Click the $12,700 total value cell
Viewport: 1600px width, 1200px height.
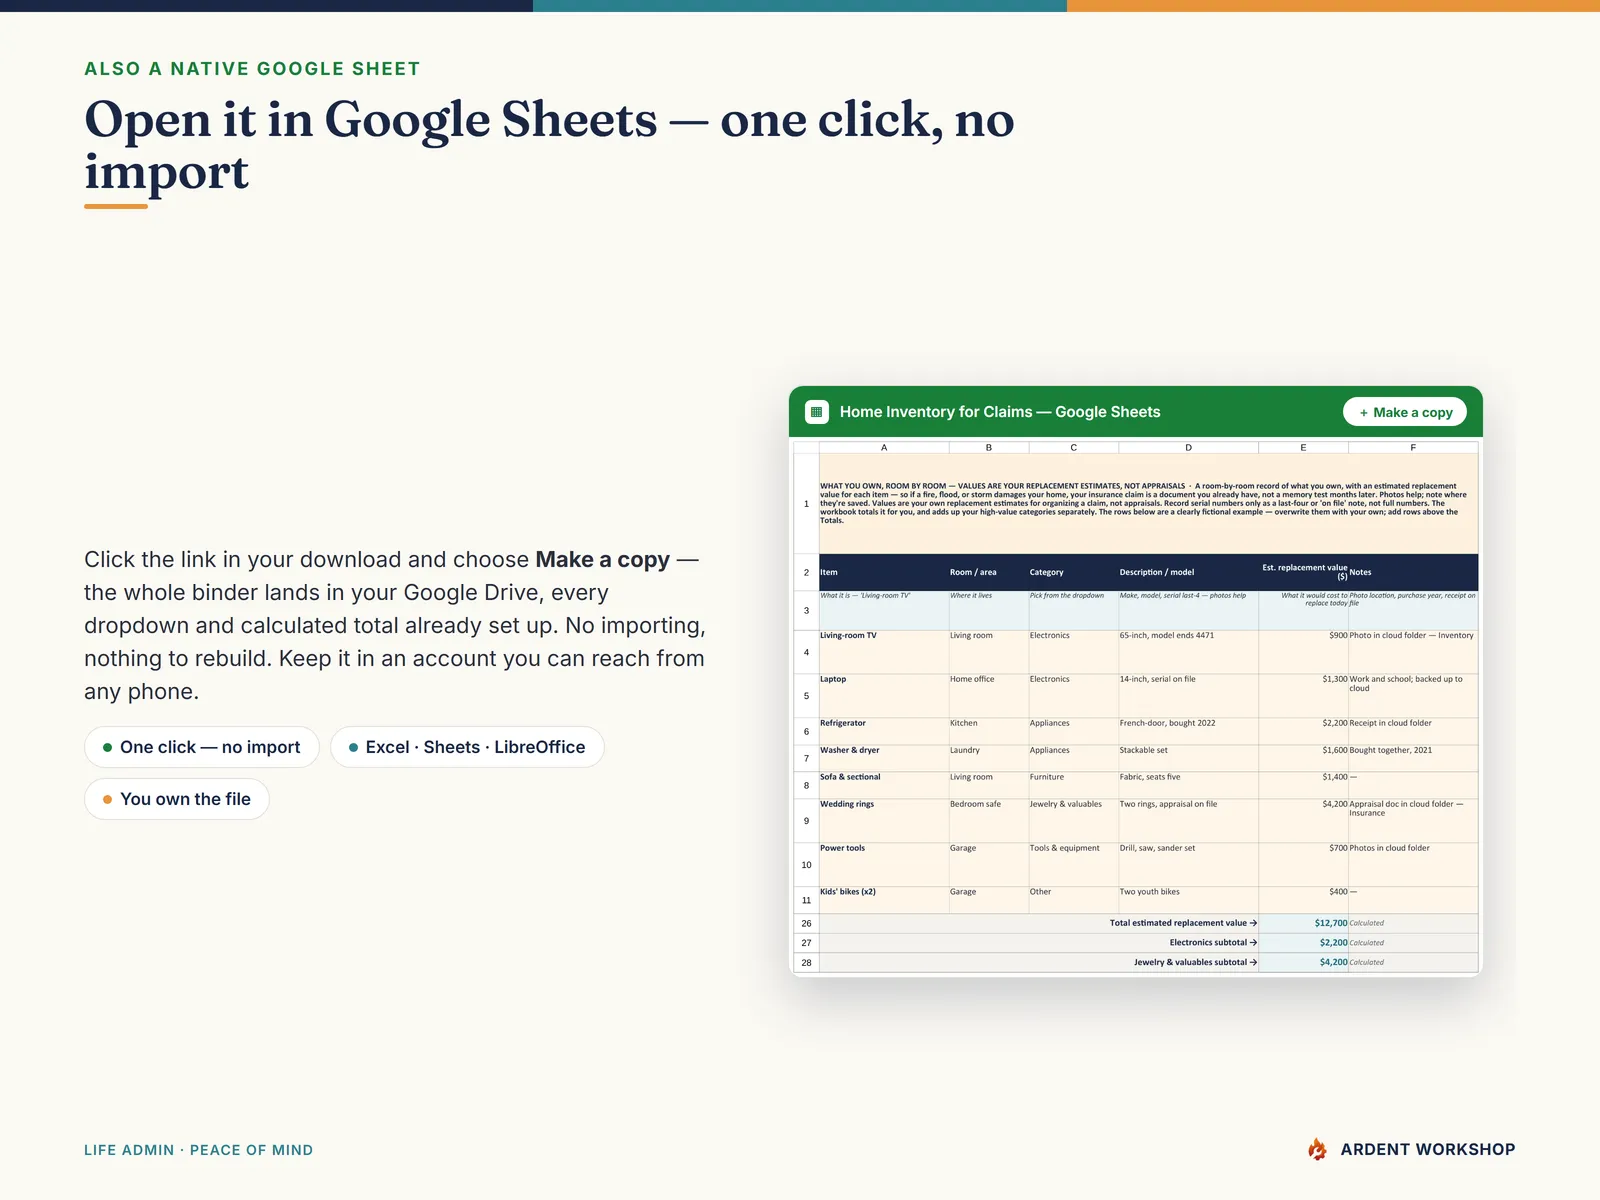(x=1303, y=923)
